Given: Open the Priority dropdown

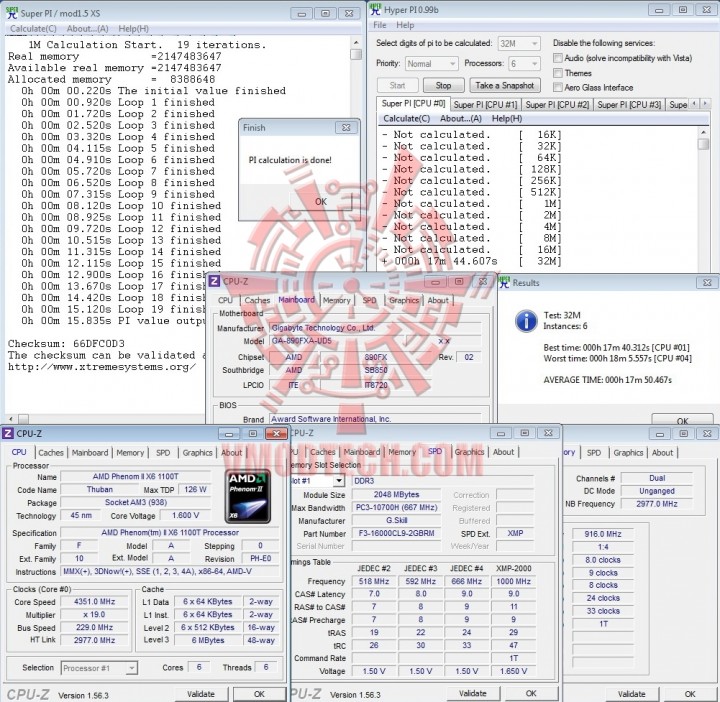Looking at the screenshot, I should (431, 64).
